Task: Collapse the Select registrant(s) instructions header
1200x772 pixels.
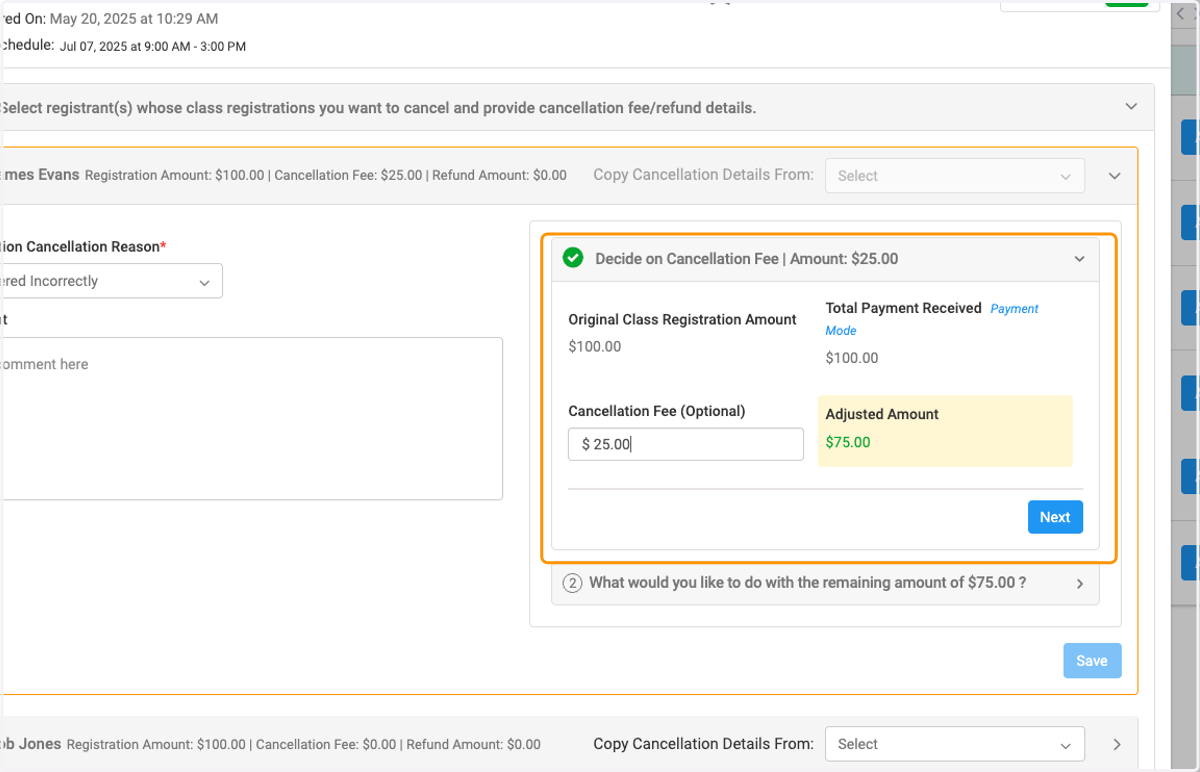Action: (x=1131, y=106)
